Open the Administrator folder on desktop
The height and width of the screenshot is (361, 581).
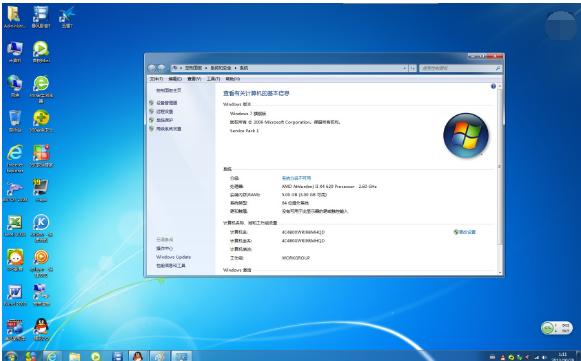point(14,17)
